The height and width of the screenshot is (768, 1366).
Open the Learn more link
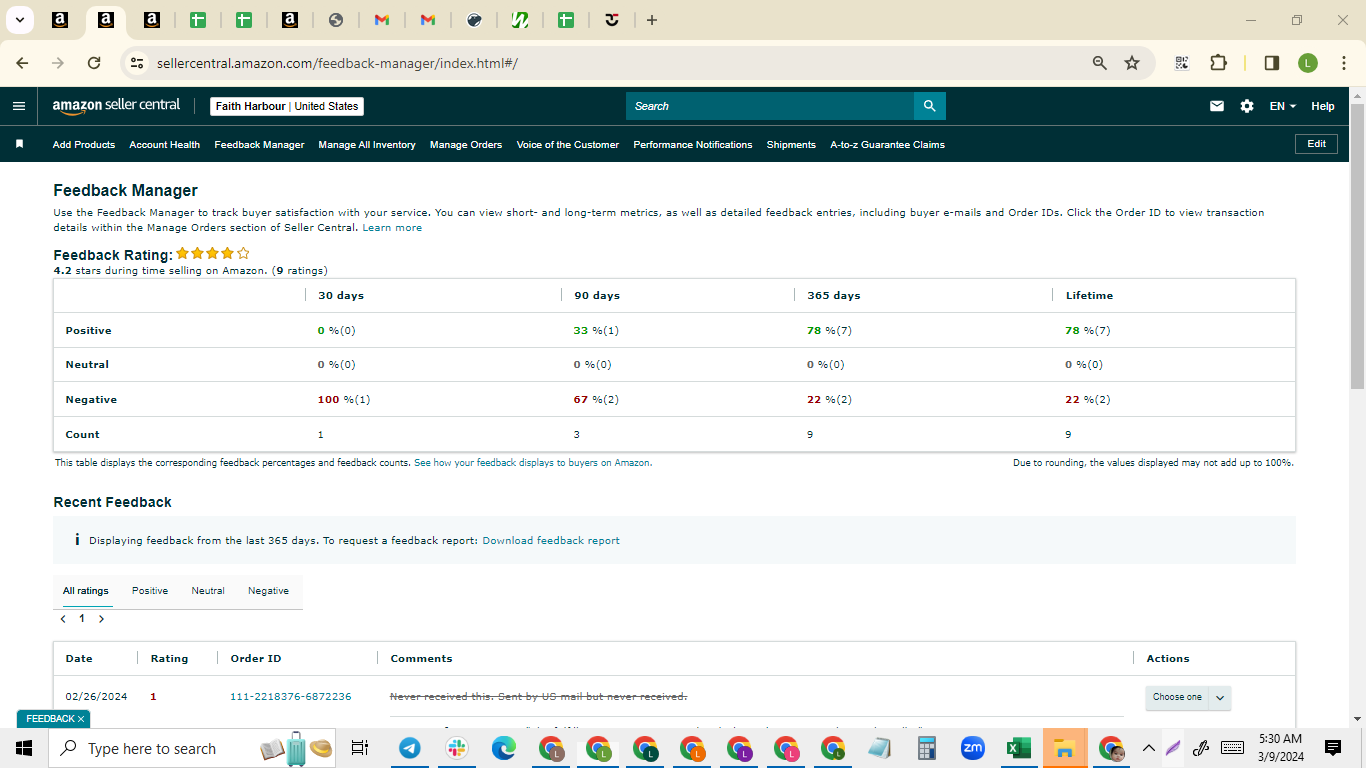tap(392, 228)
